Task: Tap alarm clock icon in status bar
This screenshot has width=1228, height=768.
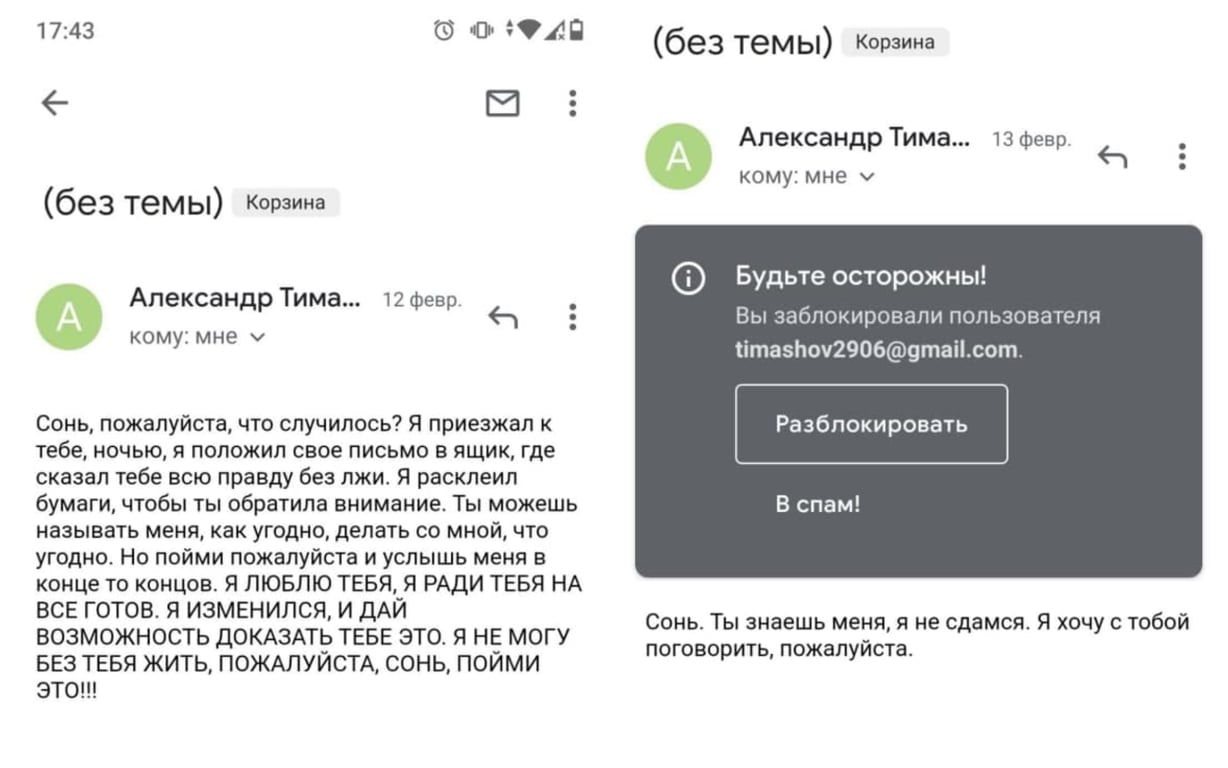Action: point(443,31)
